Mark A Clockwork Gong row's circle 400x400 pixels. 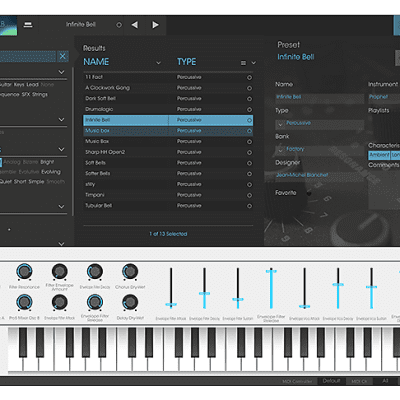tap(249, 88)
